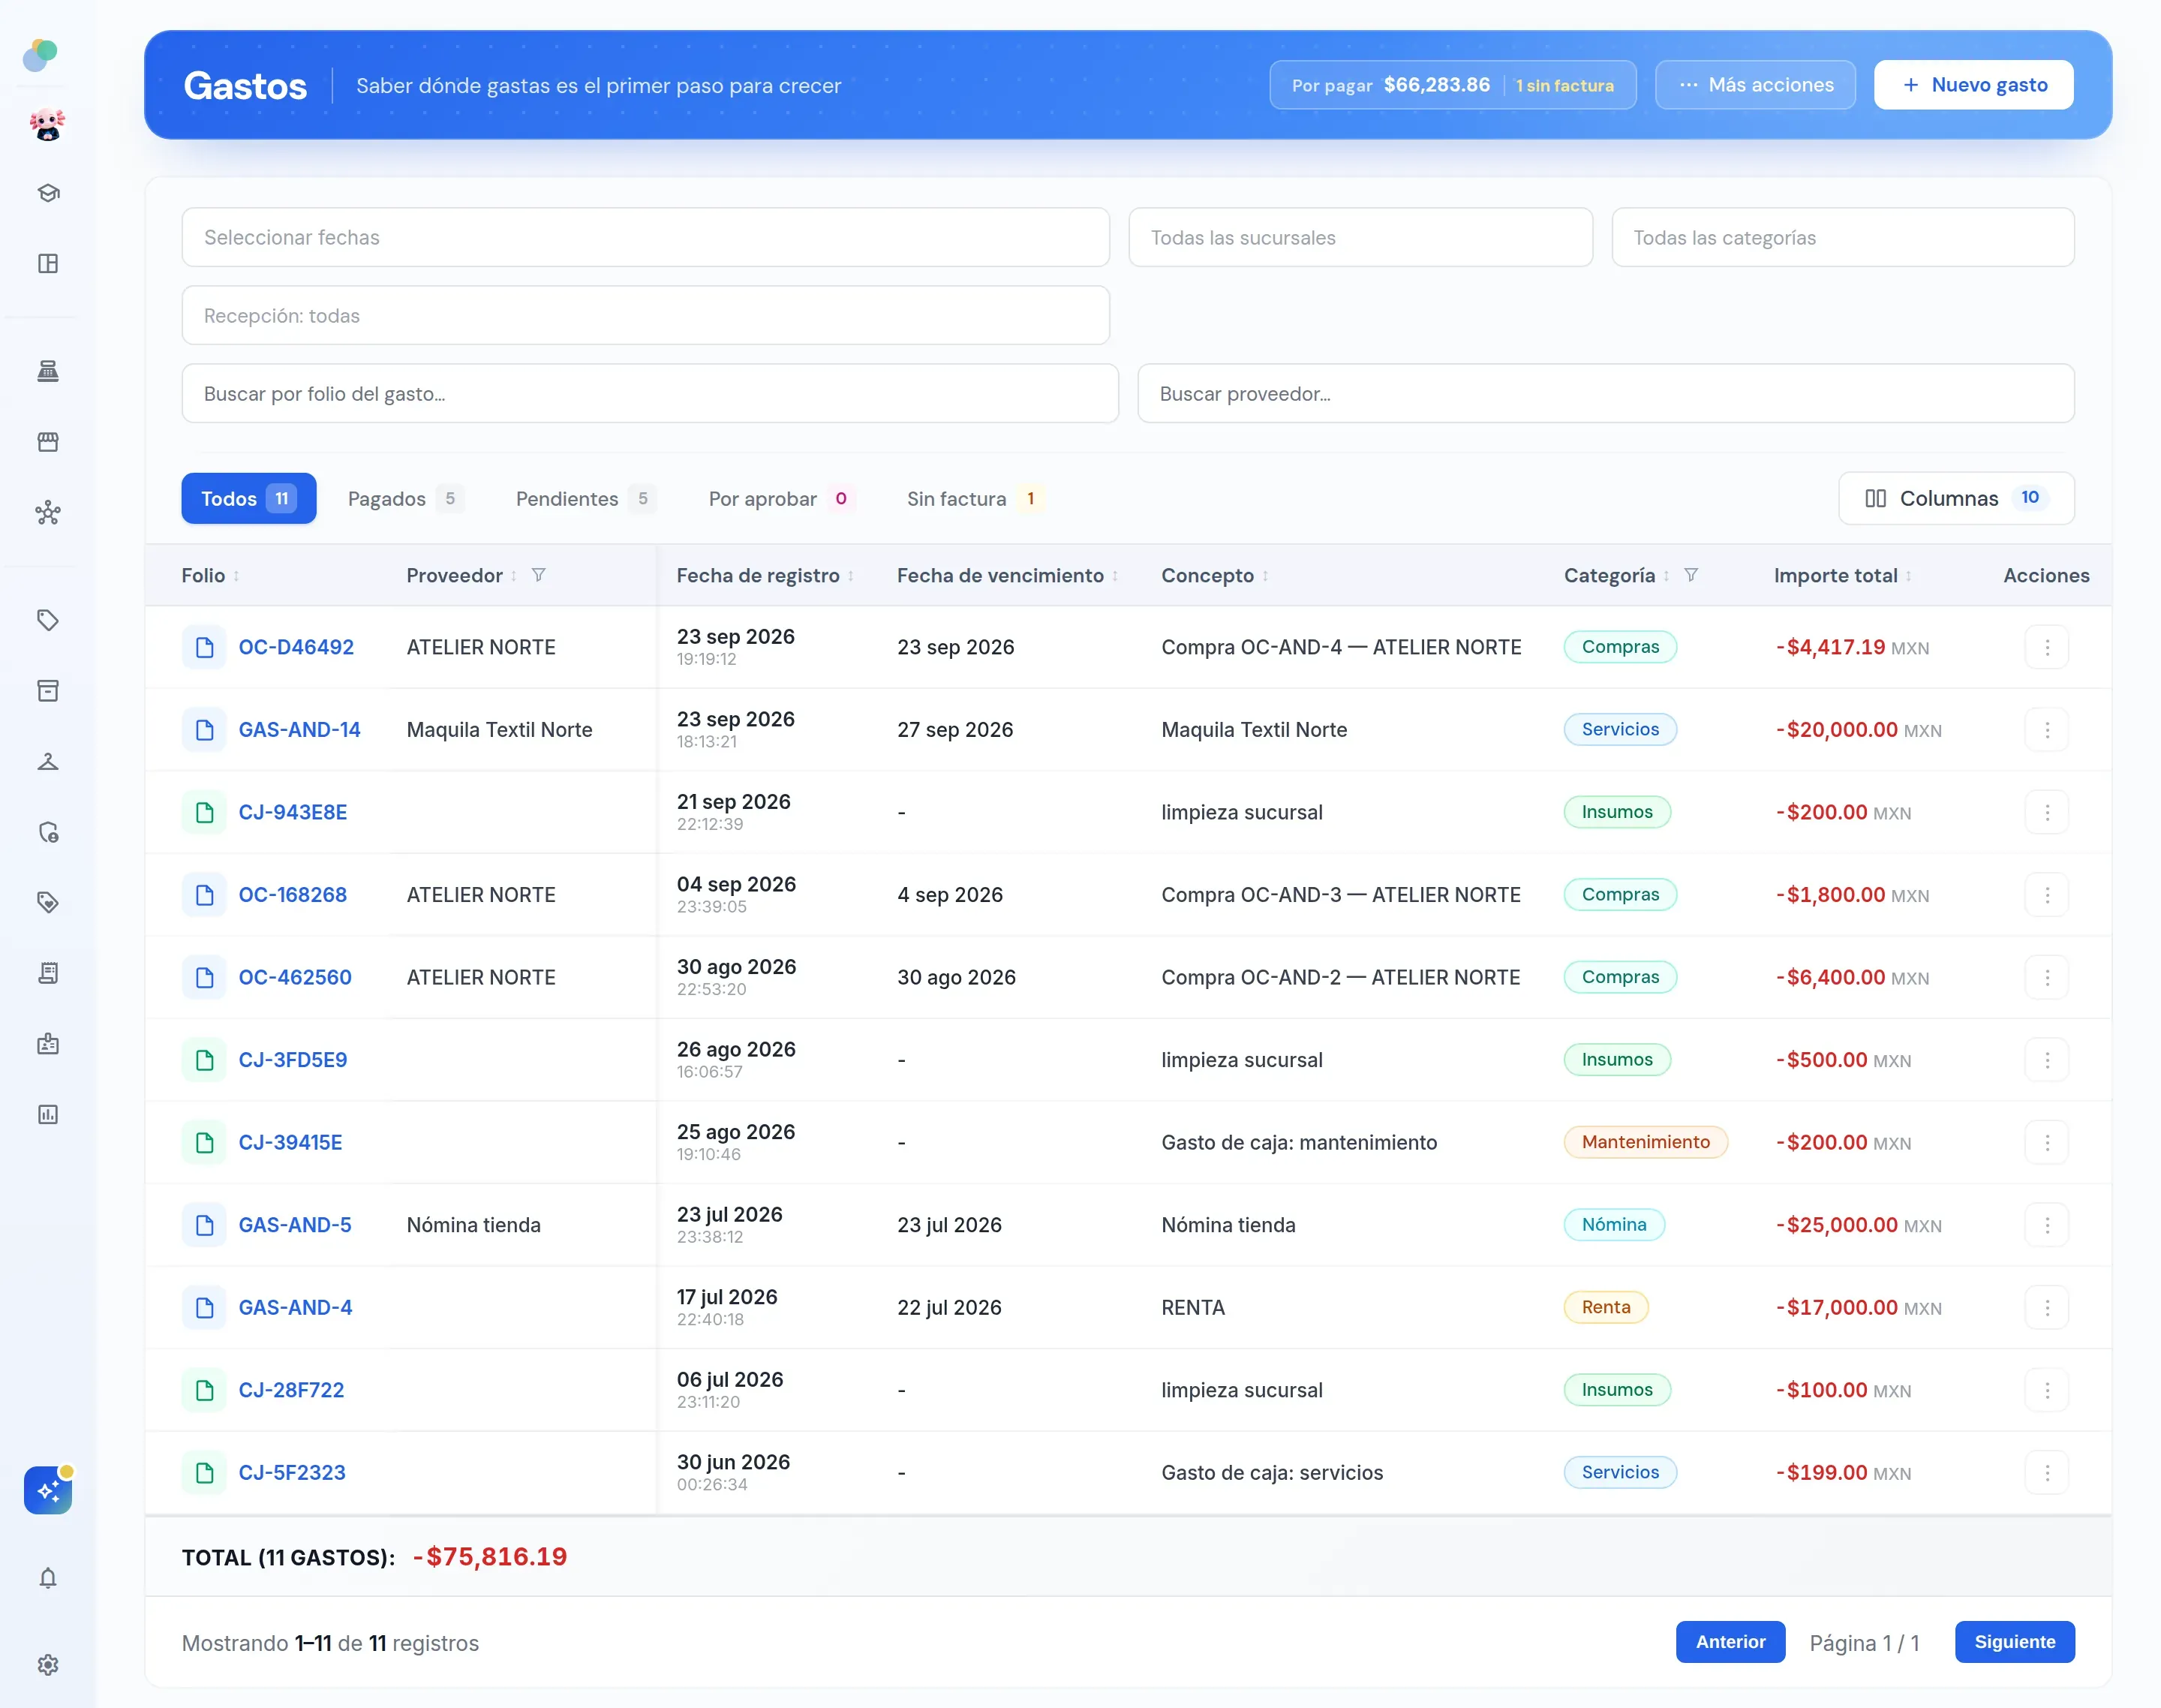Open the receipt sidebar icon
The width and height of the screenshot is (2161, 1708).
[x=48, y=973]
